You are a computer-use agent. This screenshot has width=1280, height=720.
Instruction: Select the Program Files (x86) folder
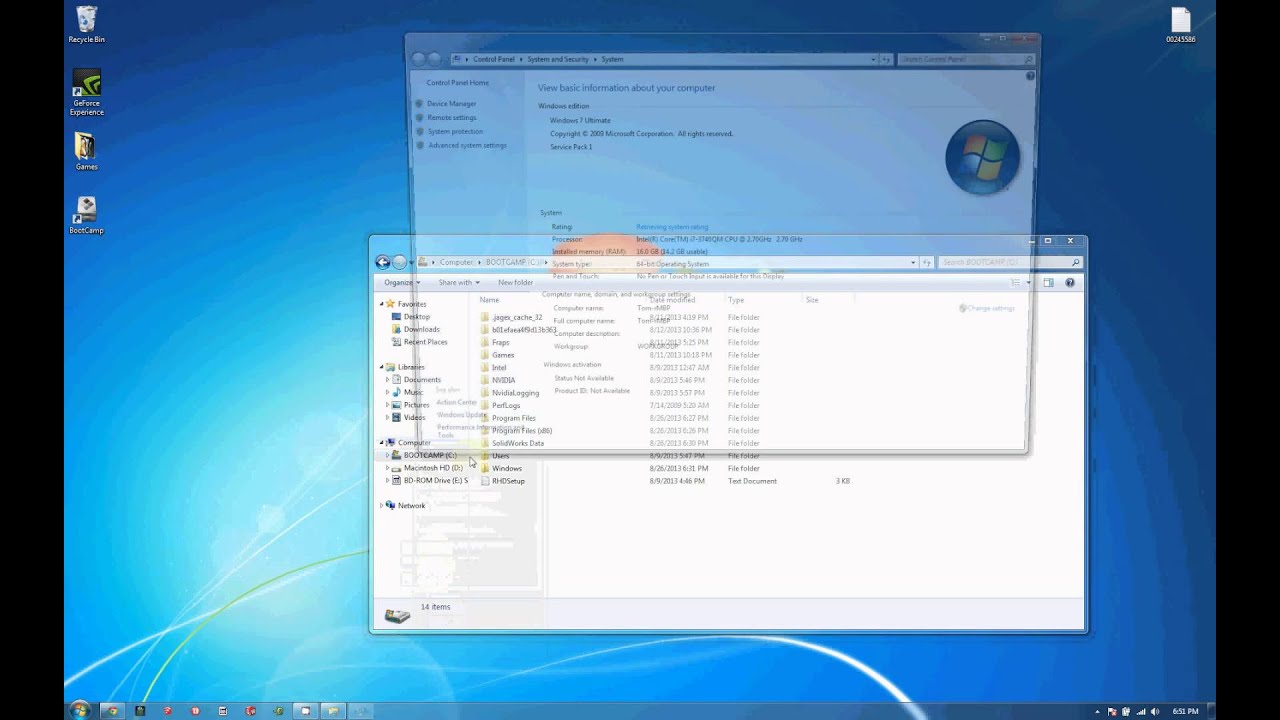(521, 431)
